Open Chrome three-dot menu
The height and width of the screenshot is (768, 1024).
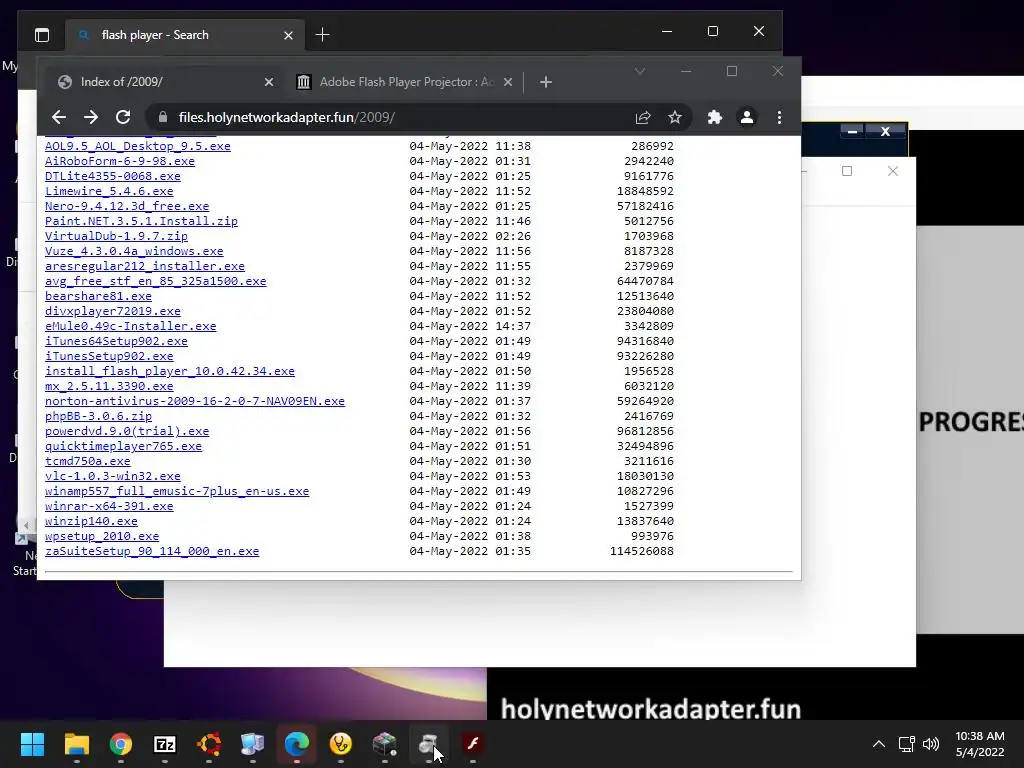(x=779, y=118)
